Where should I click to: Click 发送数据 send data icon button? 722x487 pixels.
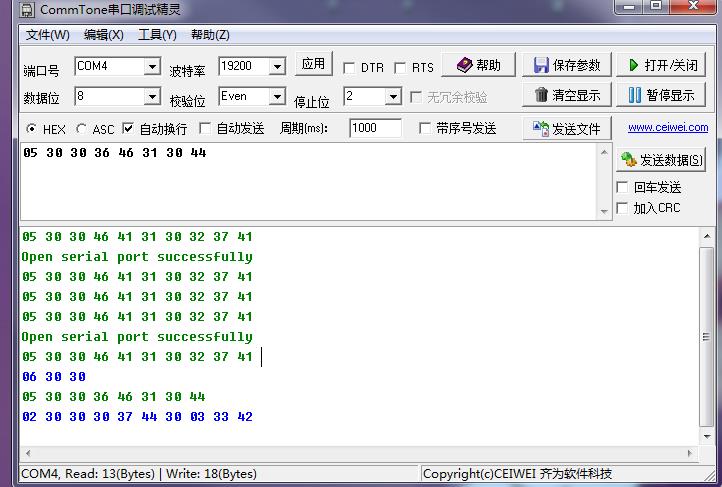coord(661,160)
